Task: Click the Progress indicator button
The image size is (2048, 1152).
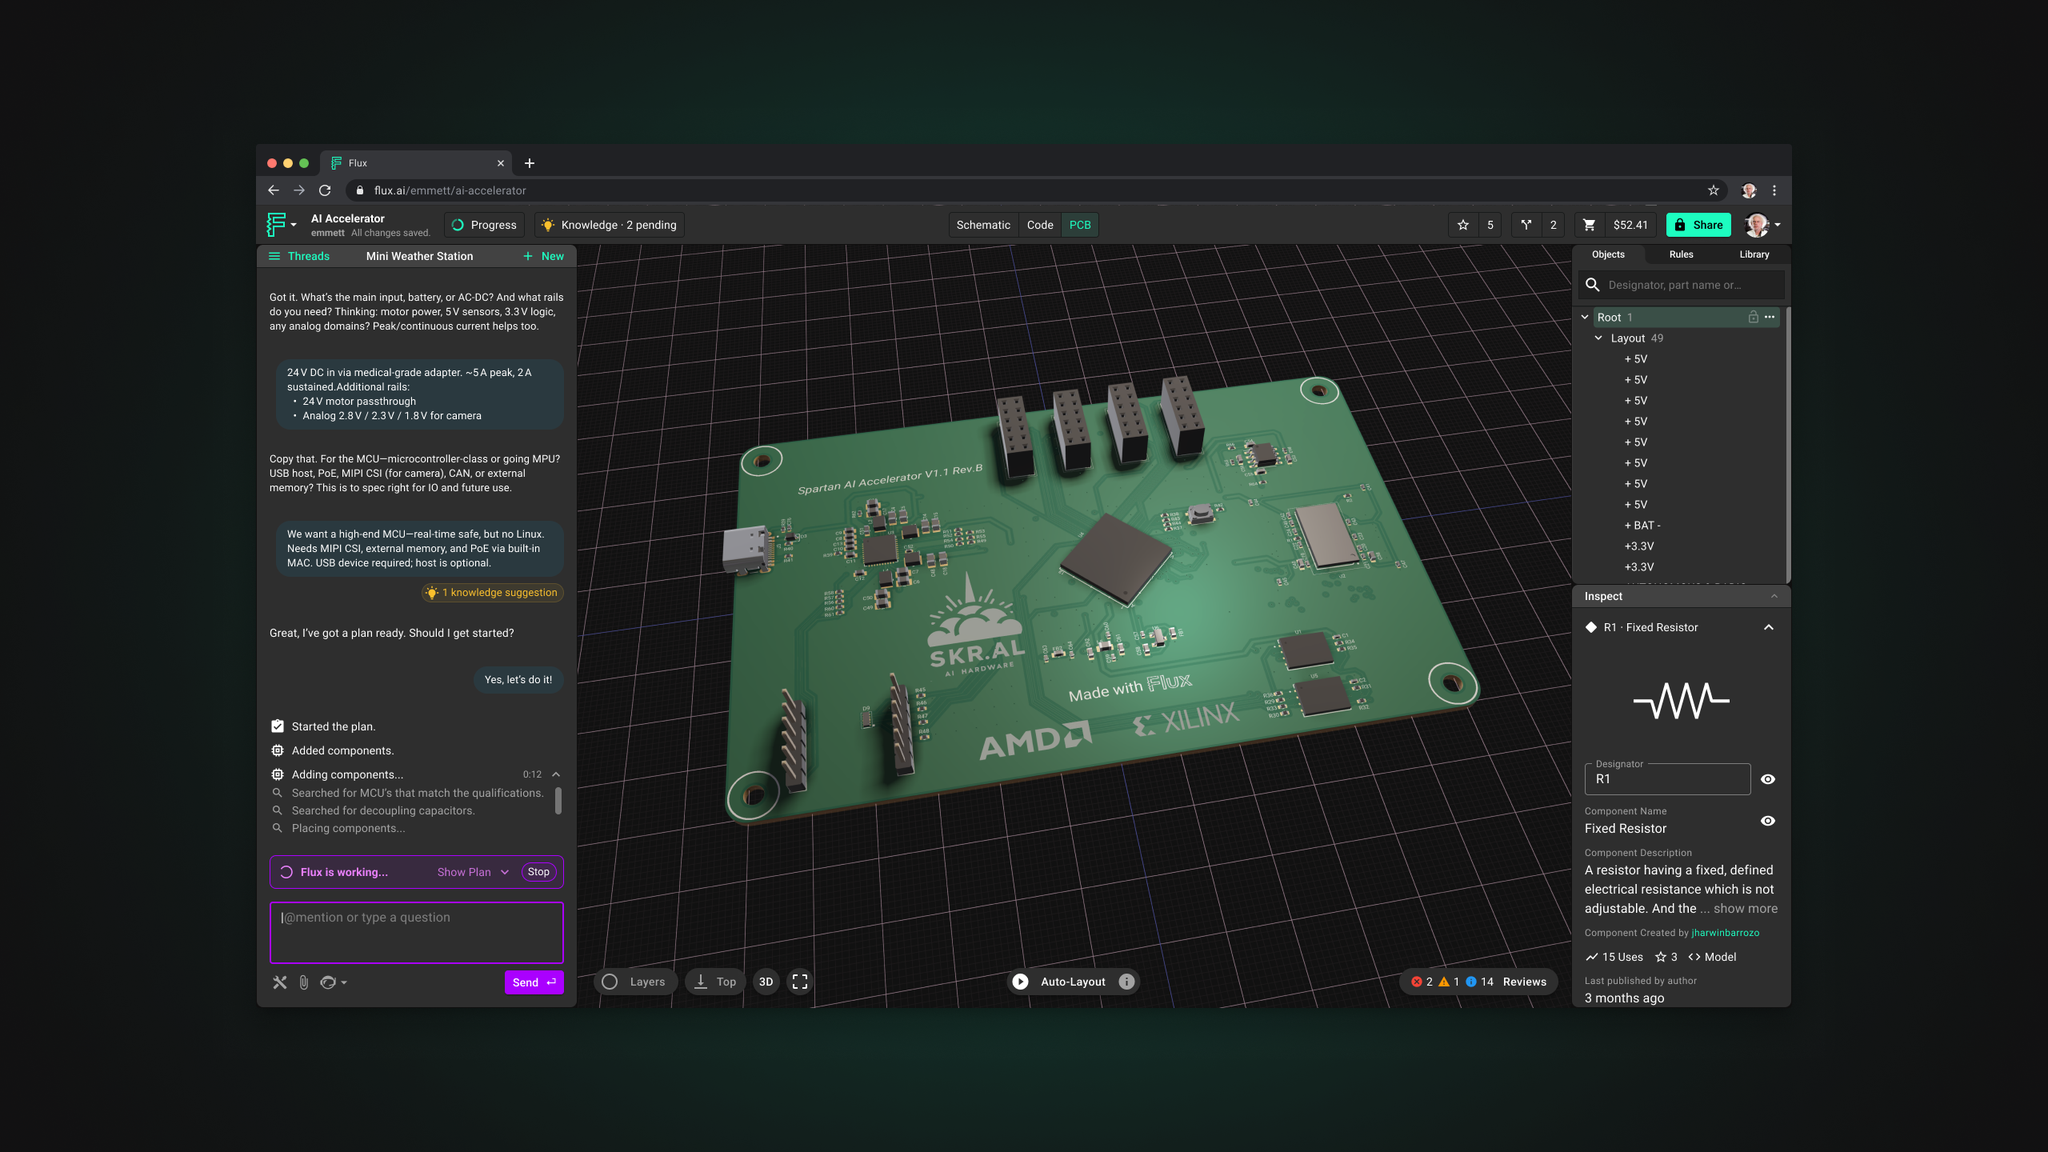Action: 484,225
